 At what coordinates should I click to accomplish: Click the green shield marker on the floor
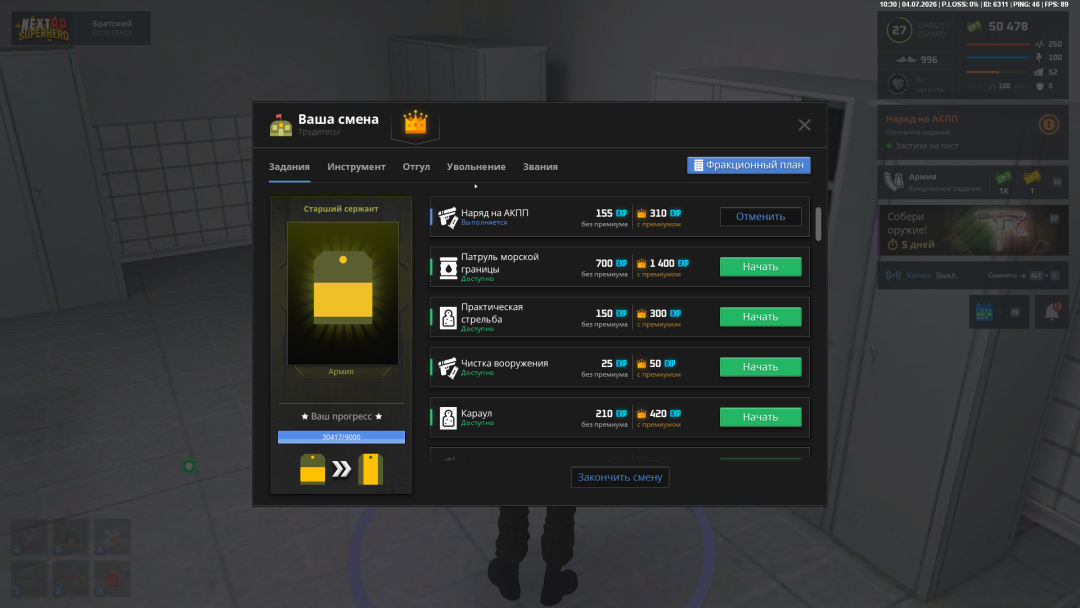pyautogui.click(x=189, y=466)
